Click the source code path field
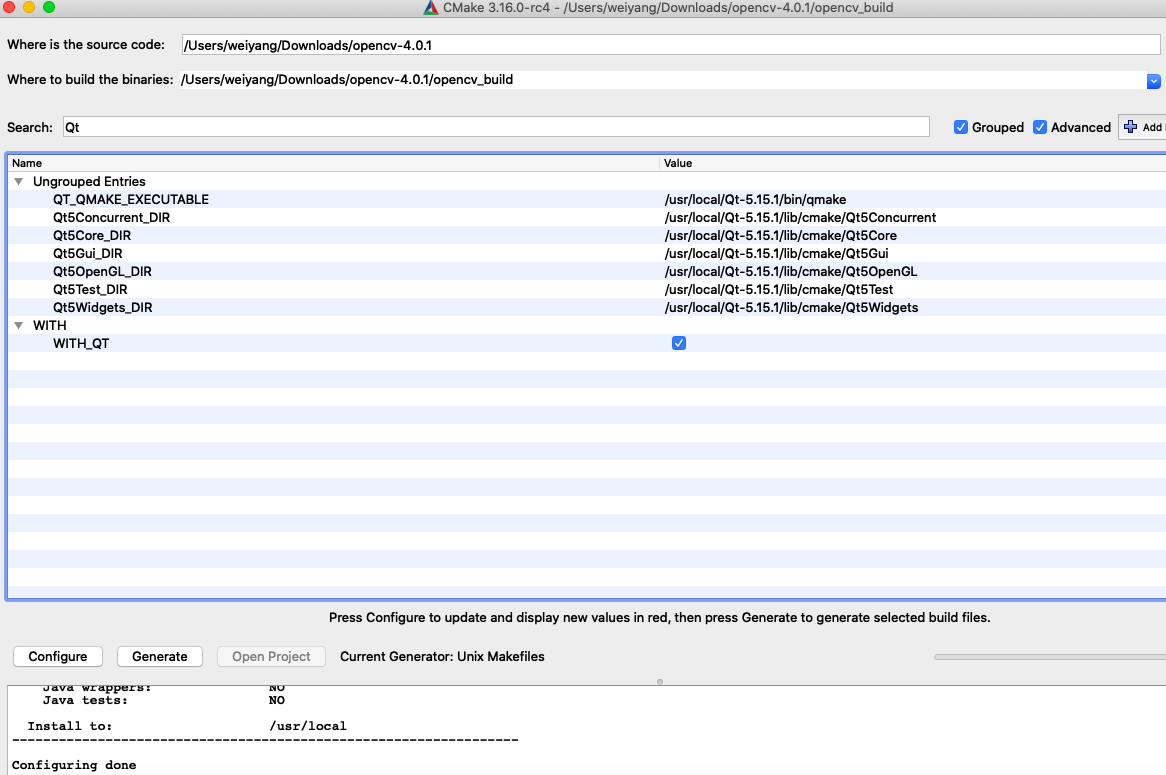This screenshot has height=775, width=1166. (x=671, y=45)
